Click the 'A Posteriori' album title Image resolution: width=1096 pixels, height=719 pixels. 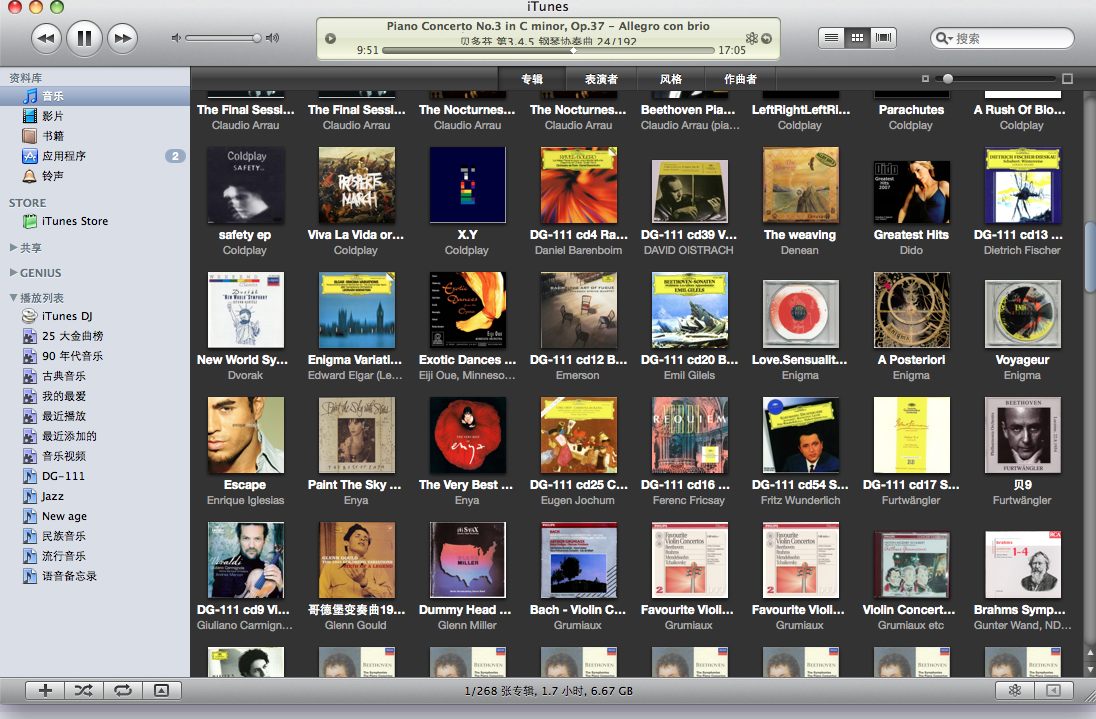911,360
